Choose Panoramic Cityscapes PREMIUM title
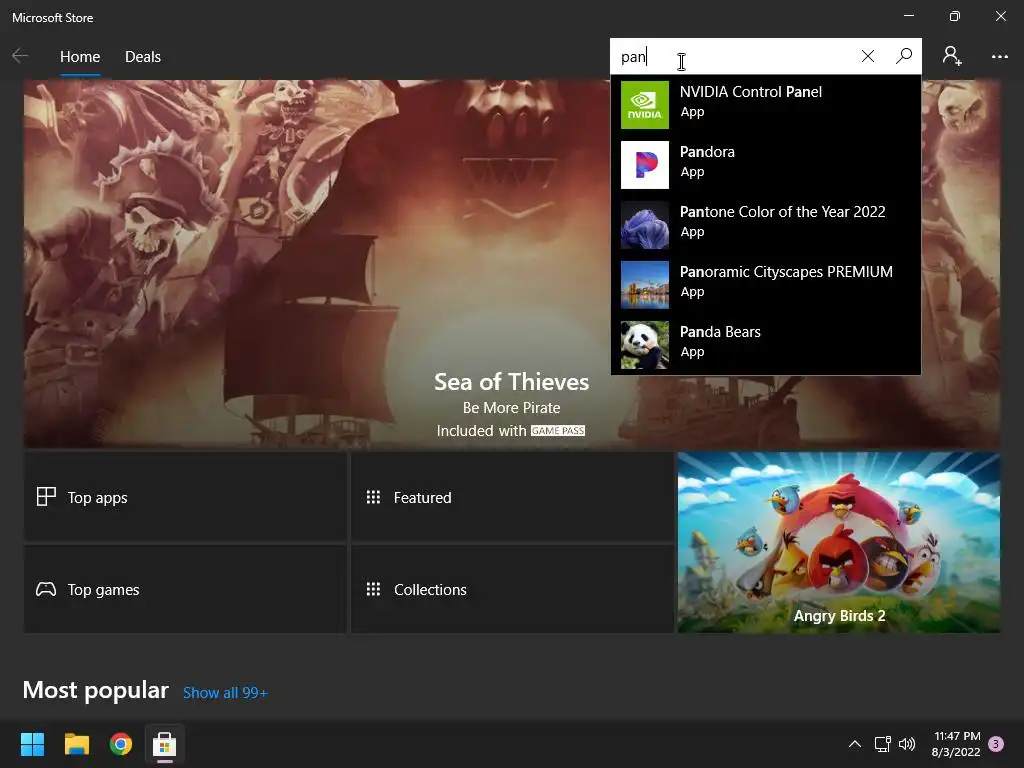Viewport: 1024px width, 768px height. (x=786, y=272)
